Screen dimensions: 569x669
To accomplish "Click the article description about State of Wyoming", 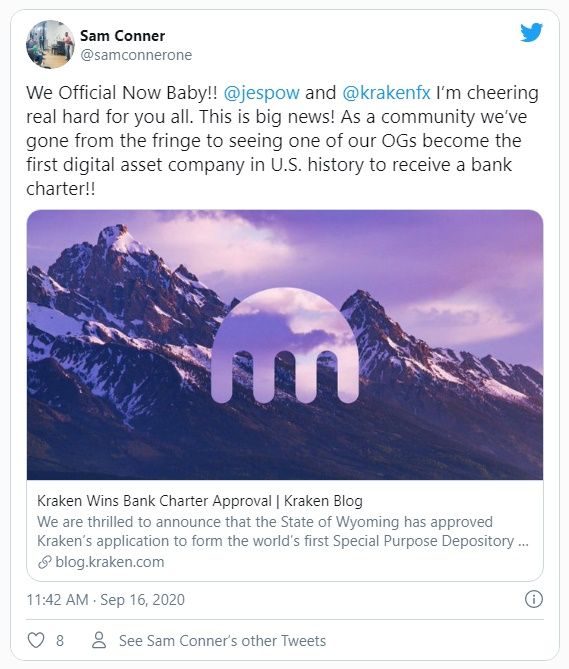I will 283,531.
